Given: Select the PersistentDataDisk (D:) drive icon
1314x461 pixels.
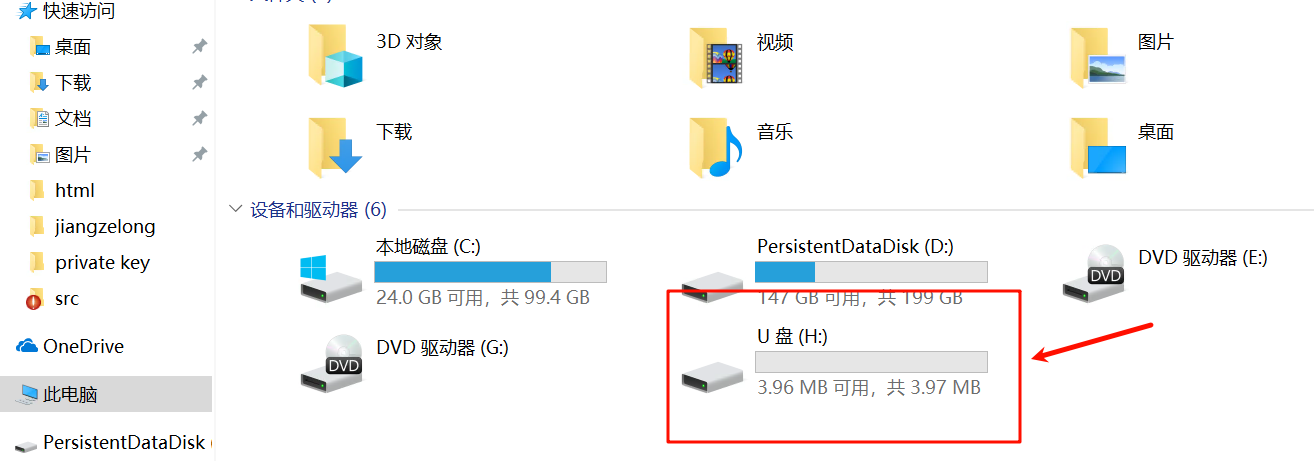Looking at the screenshot, I should 712,285.
